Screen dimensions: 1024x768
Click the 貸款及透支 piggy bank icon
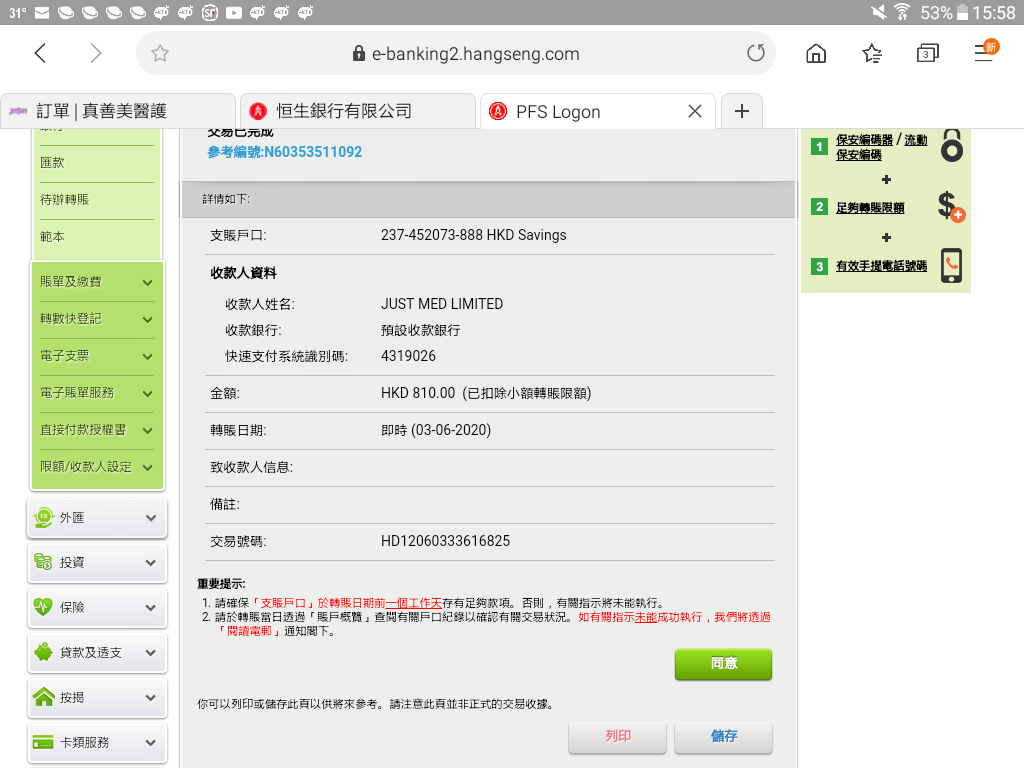[x=44, y=652]
